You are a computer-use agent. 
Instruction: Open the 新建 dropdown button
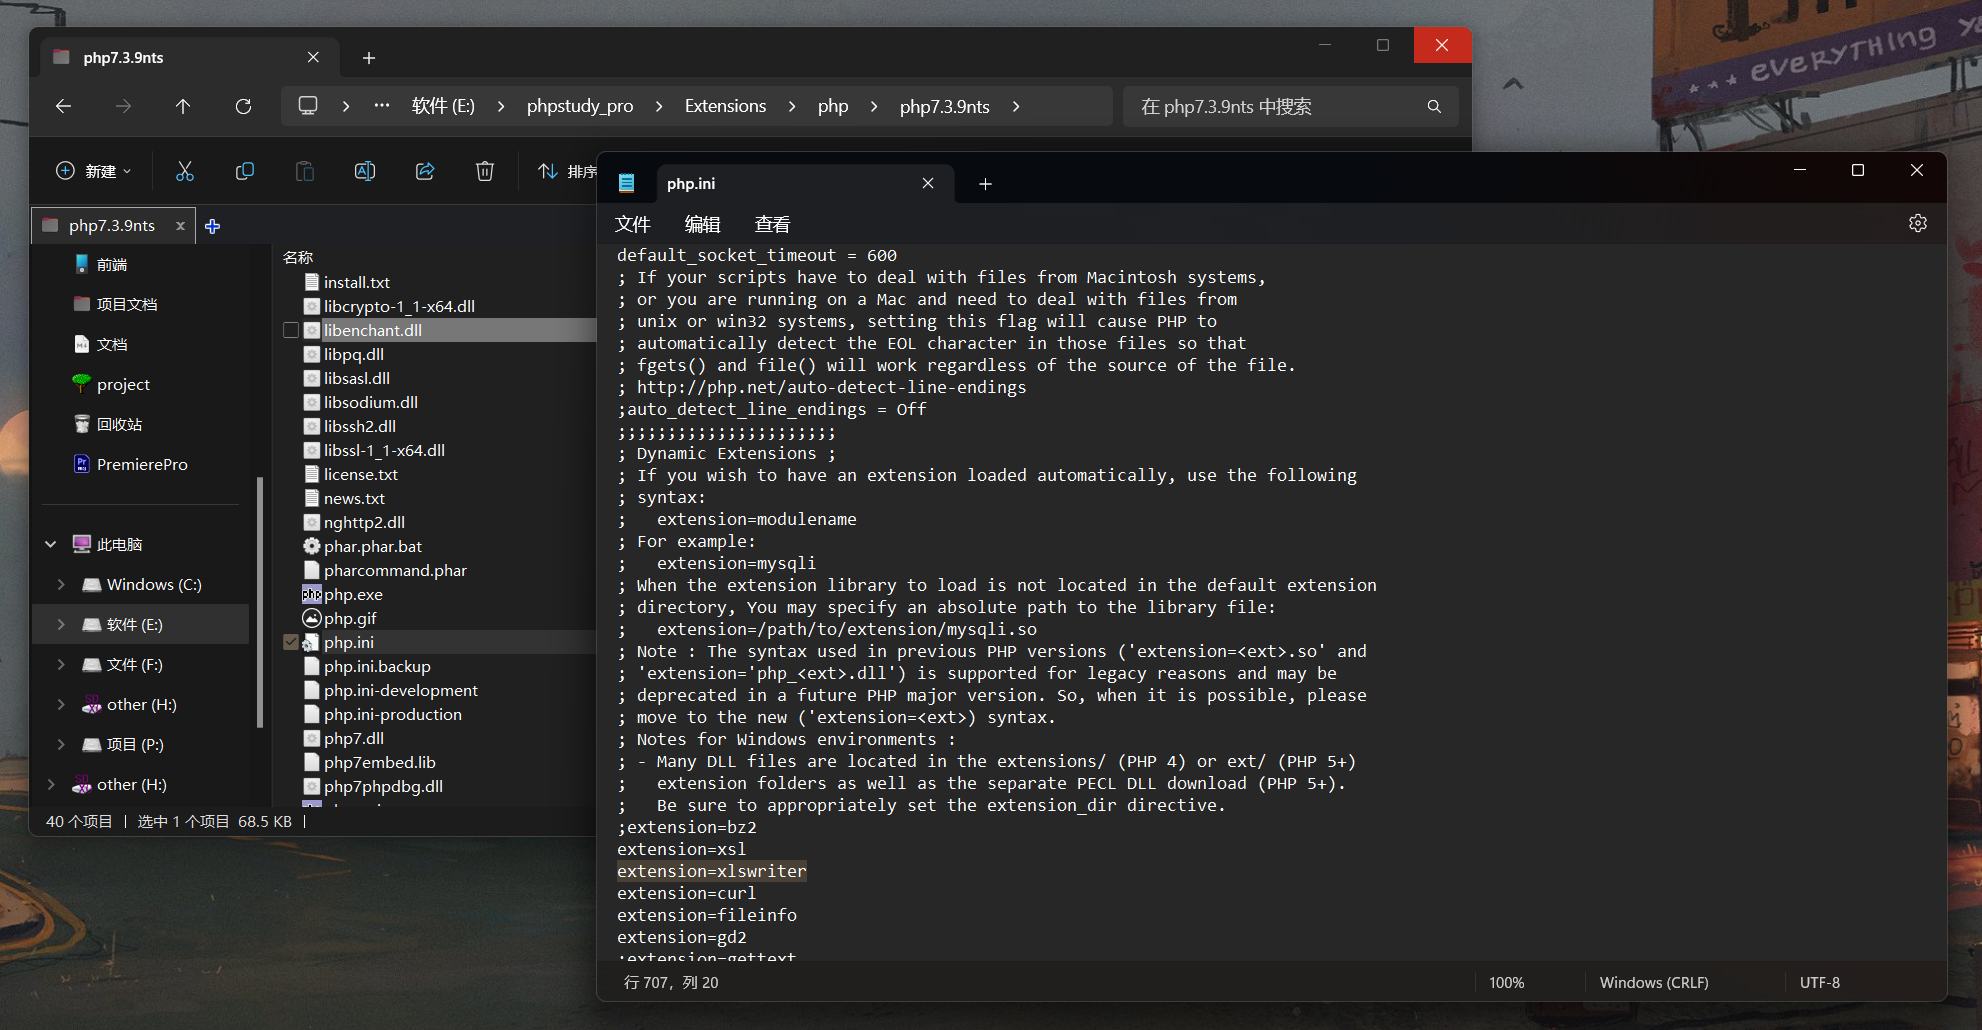point(94,171)
